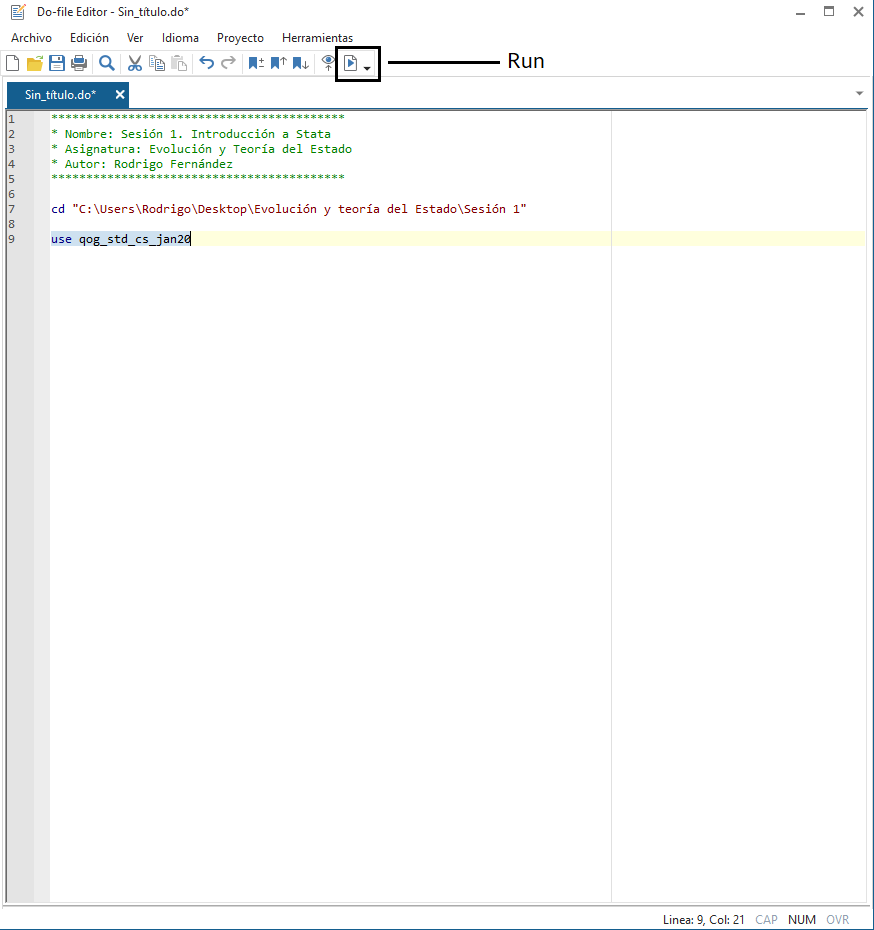This screenshot has width=874, height=930.
Task: Show file in viewer eye icon
Action: (328, 64)
